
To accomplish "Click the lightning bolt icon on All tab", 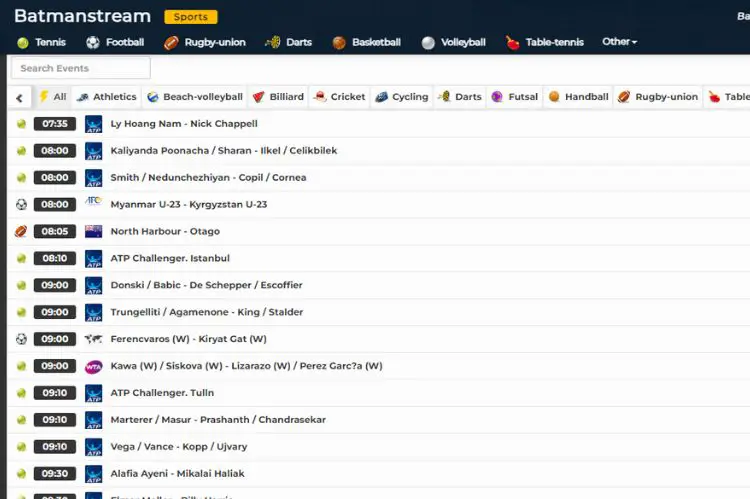I will [44, 97].
